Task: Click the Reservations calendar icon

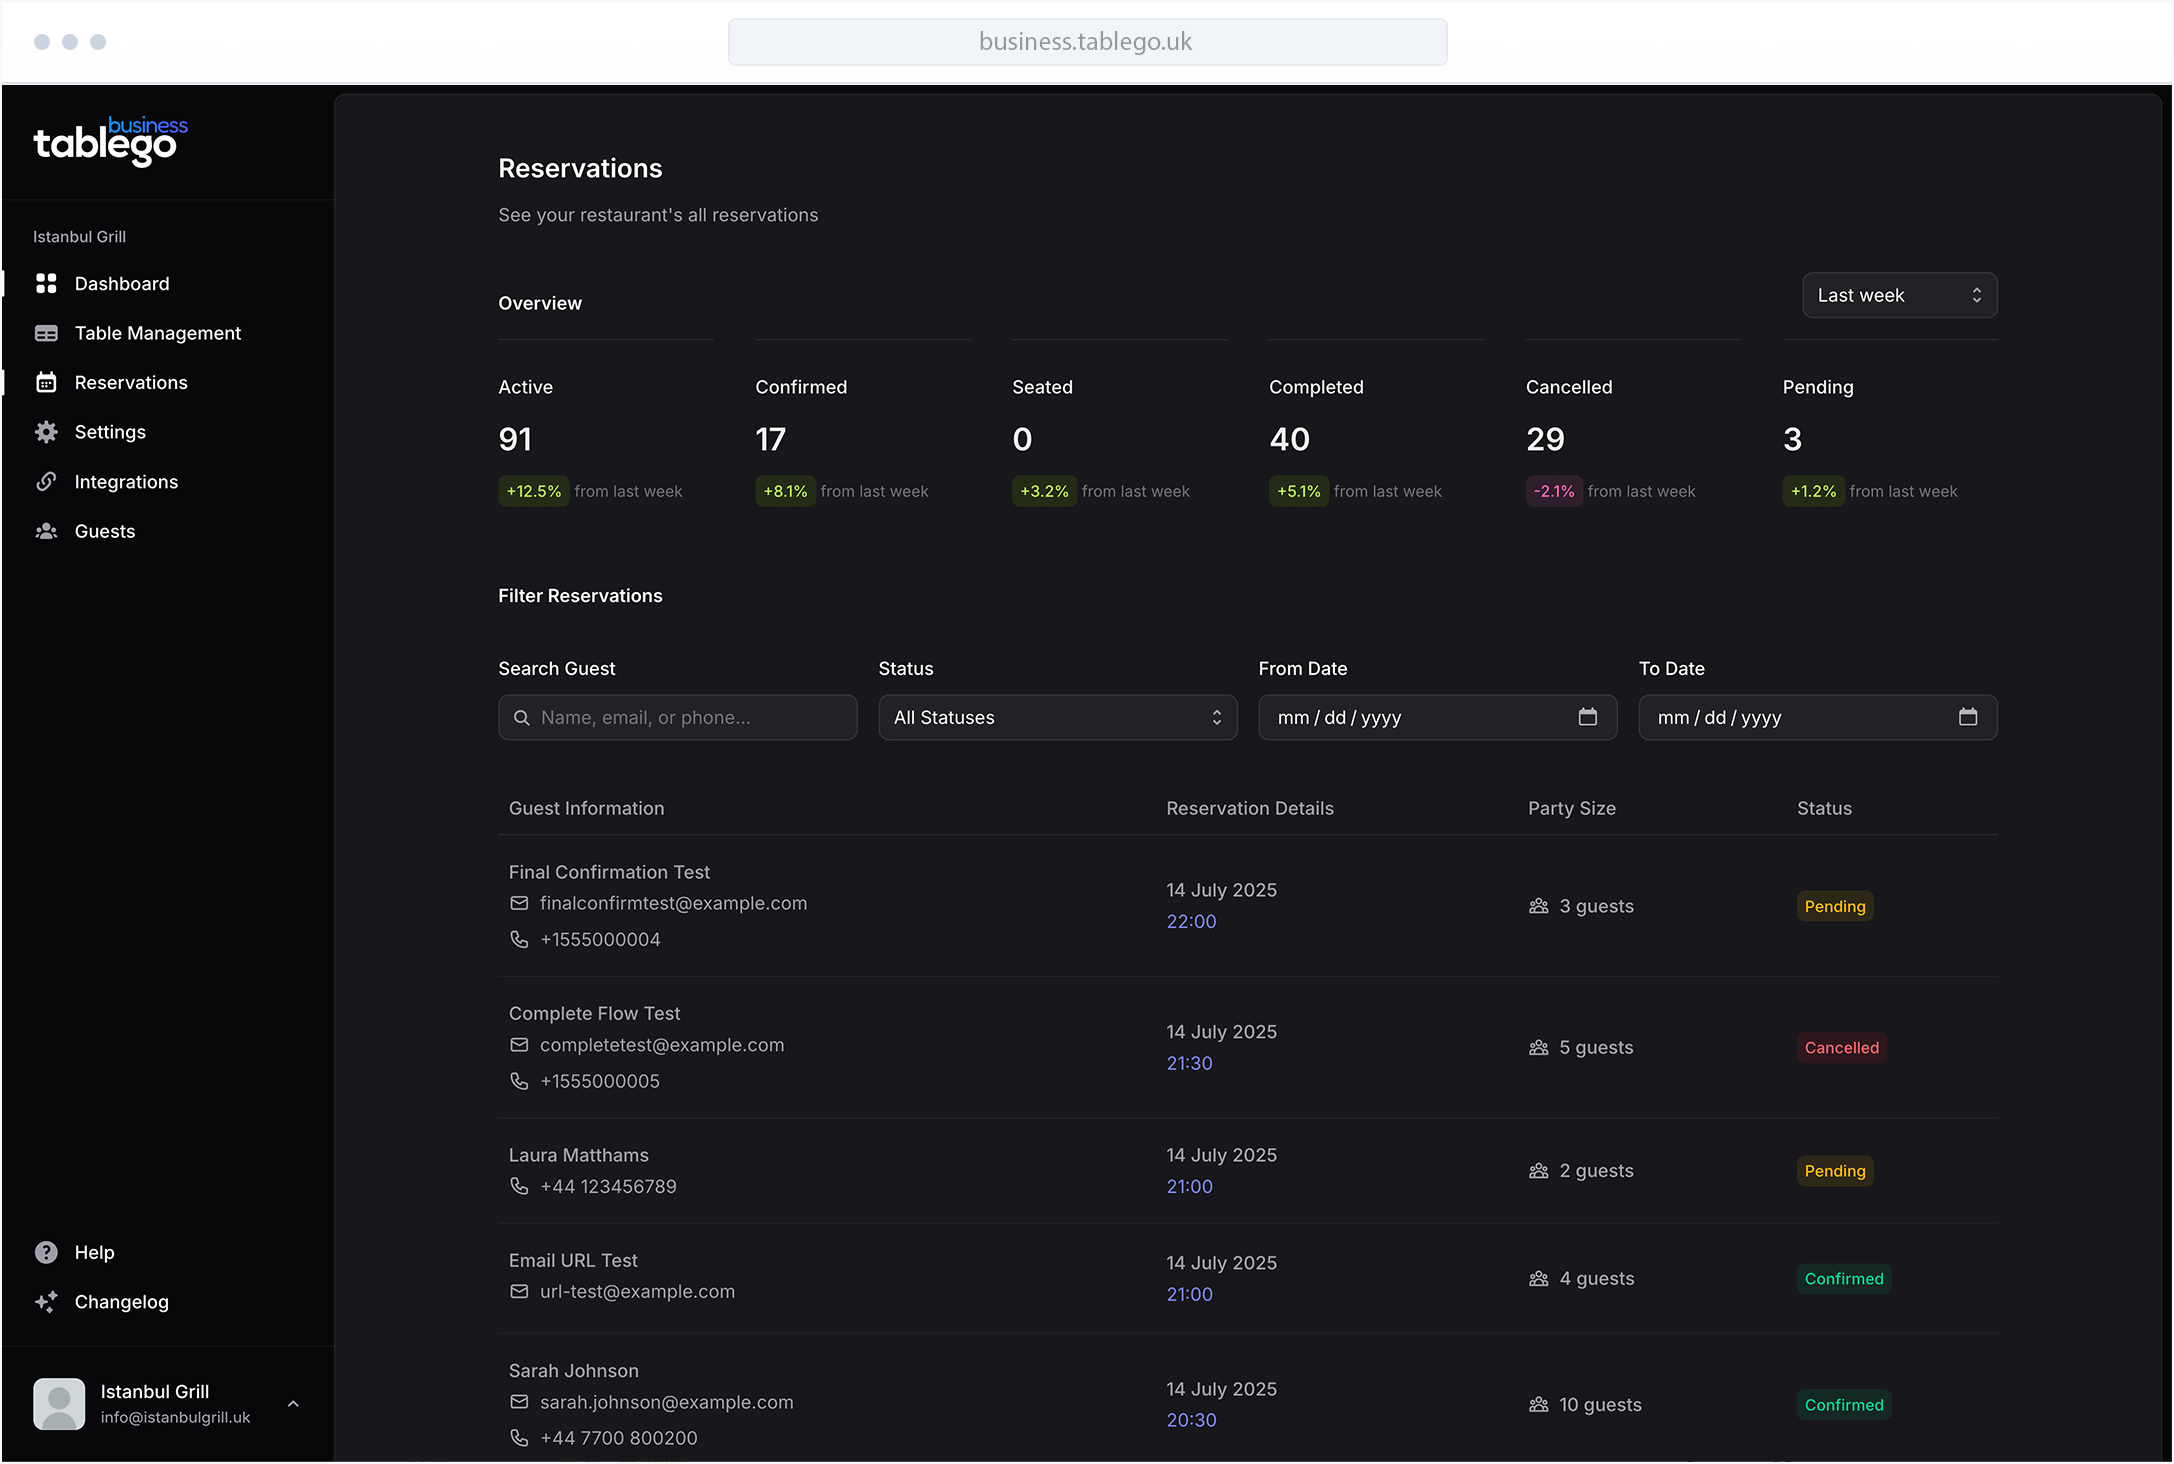Action: point(47,382)
